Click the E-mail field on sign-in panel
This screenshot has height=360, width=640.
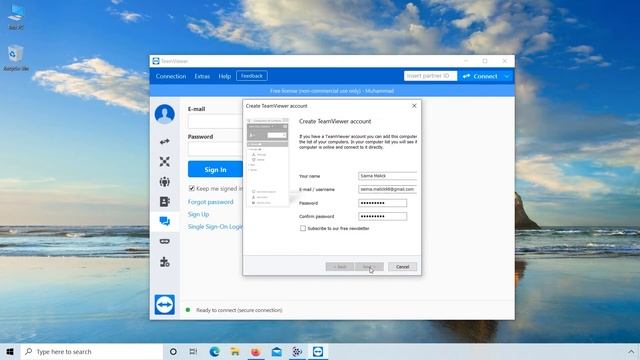click(x=215, y=121)
